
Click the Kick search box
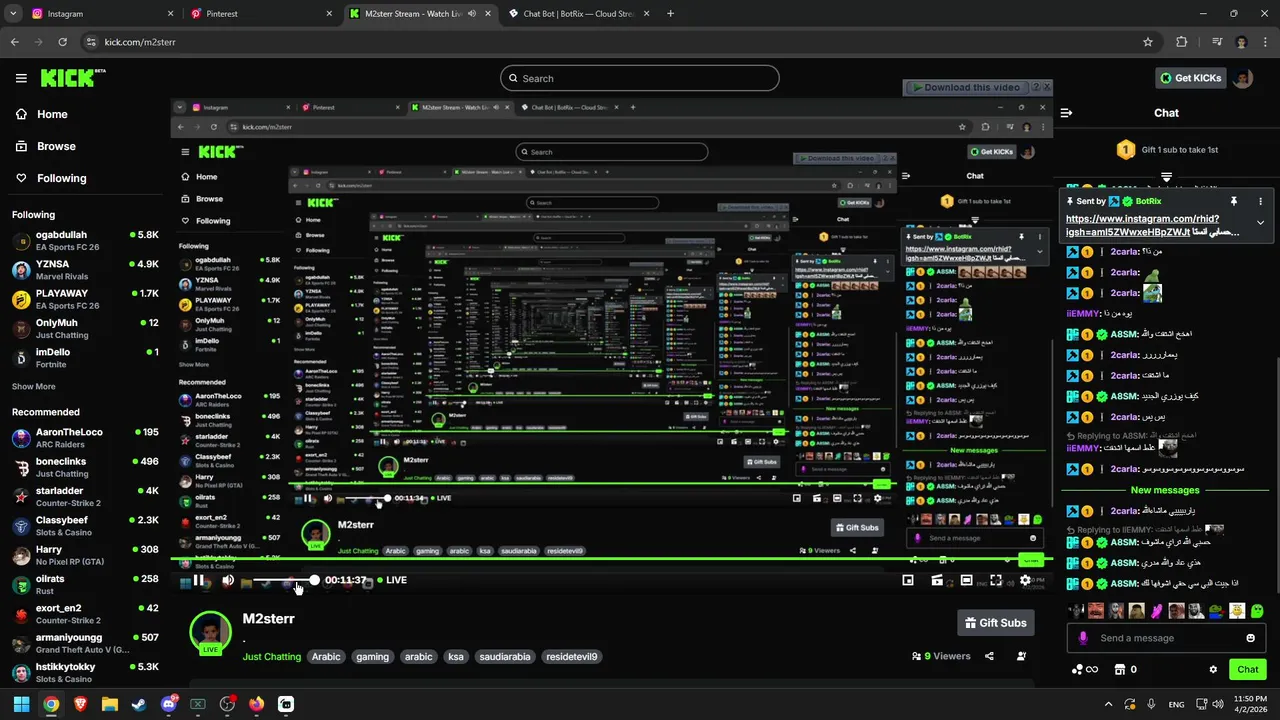(640, 78)
